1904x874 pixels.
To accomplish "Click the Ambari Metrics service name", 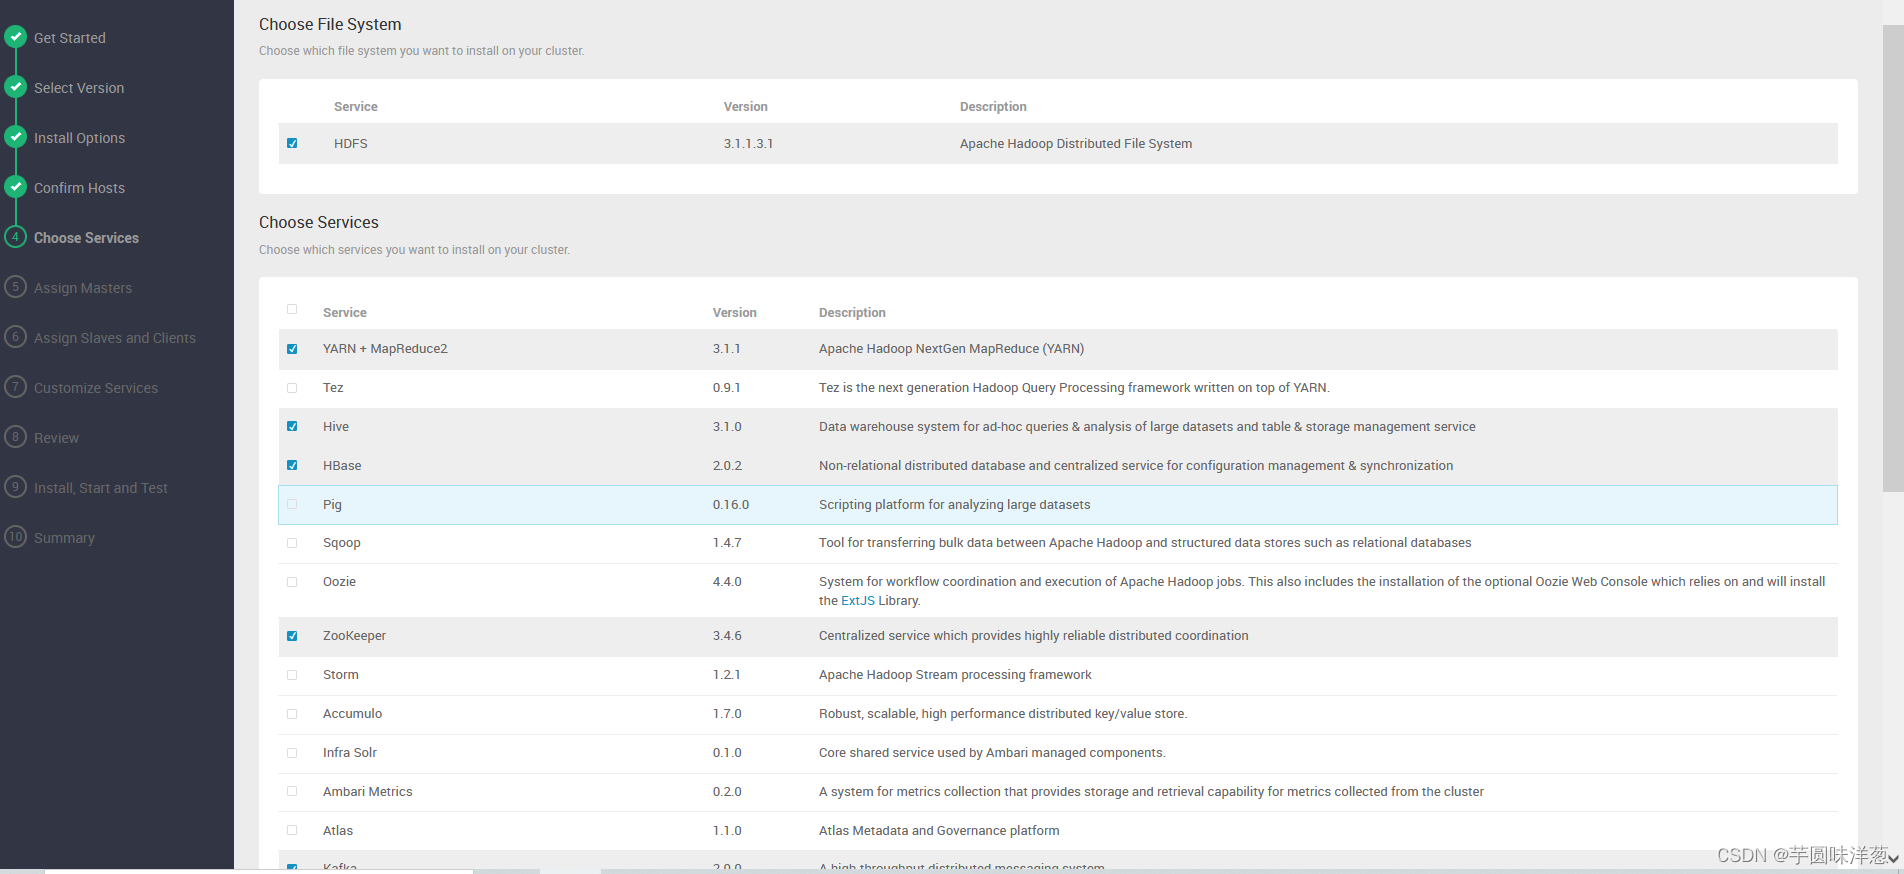I will [x=367, y=792].
